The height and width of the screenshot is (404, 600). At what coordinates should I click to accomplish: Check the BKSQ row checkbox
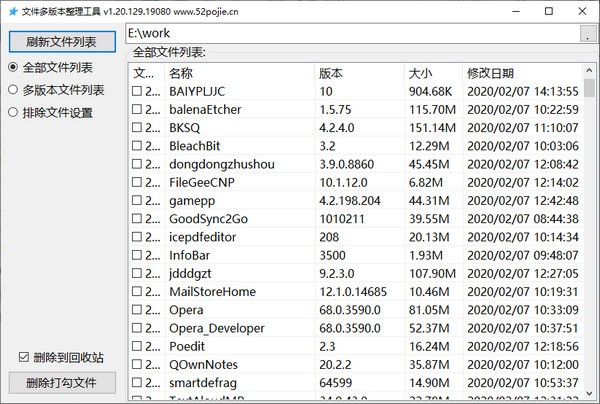137,127
